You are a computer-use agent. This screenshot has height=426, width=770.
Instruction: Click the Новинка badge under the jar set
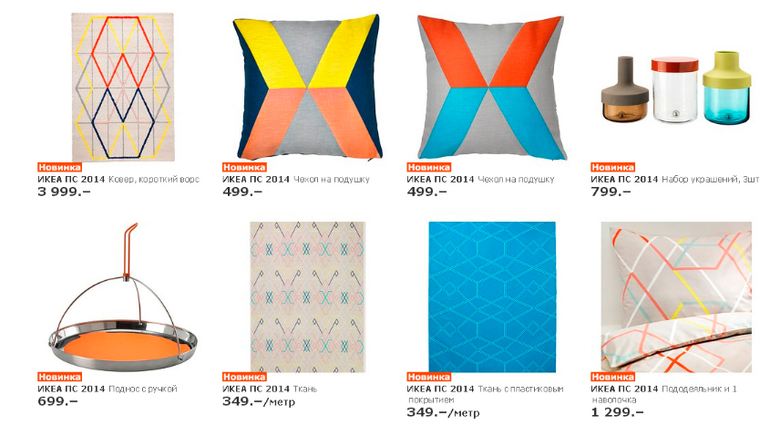point(613,168)
